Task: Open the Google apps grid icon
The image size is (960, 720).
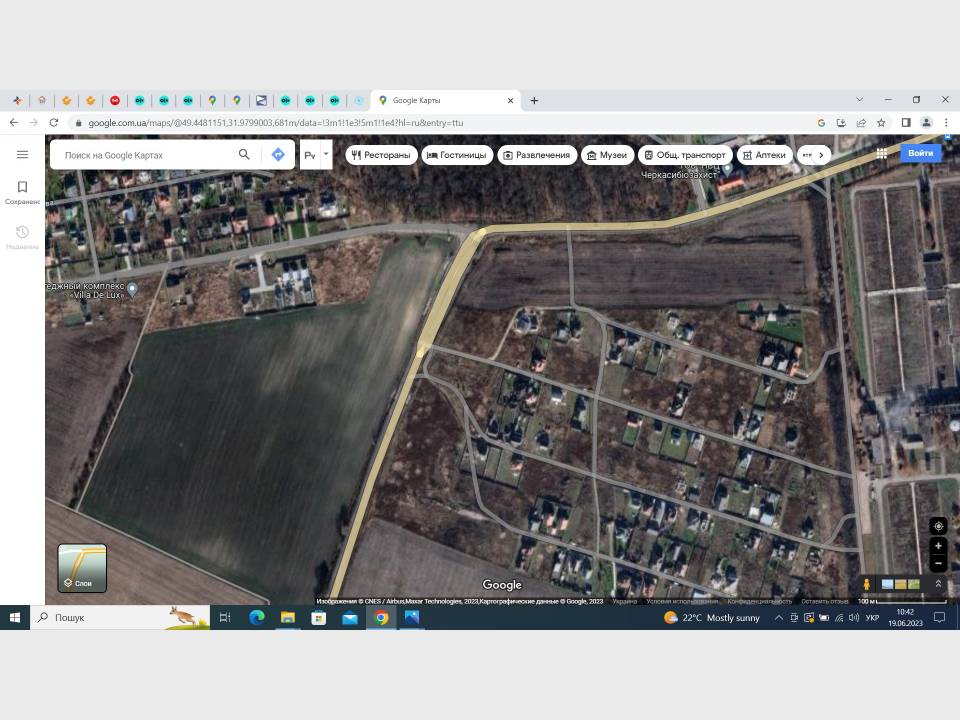Action: (882, 154)
